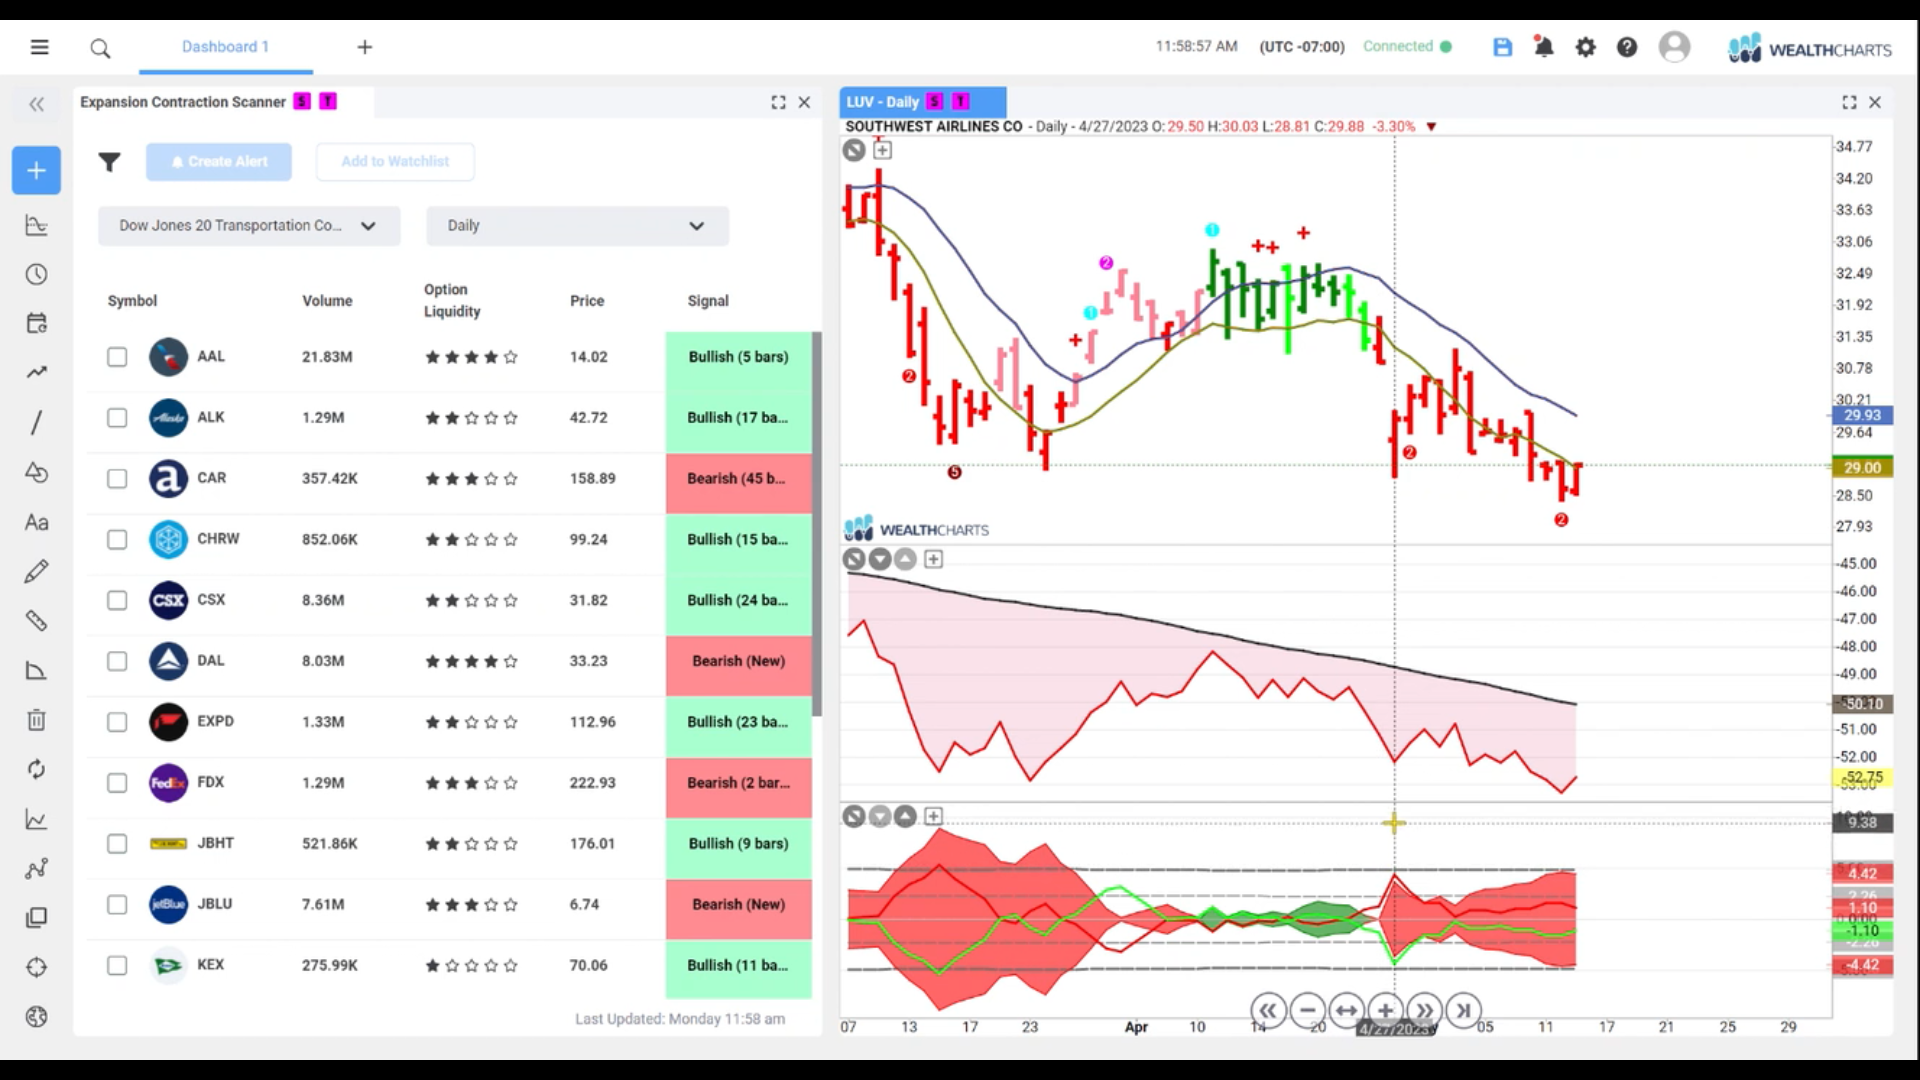Screen dimensions: 1920x1080
Task: Maximize the Expansion Contraction Scanner panel
Action: click(x=778, y=102)
